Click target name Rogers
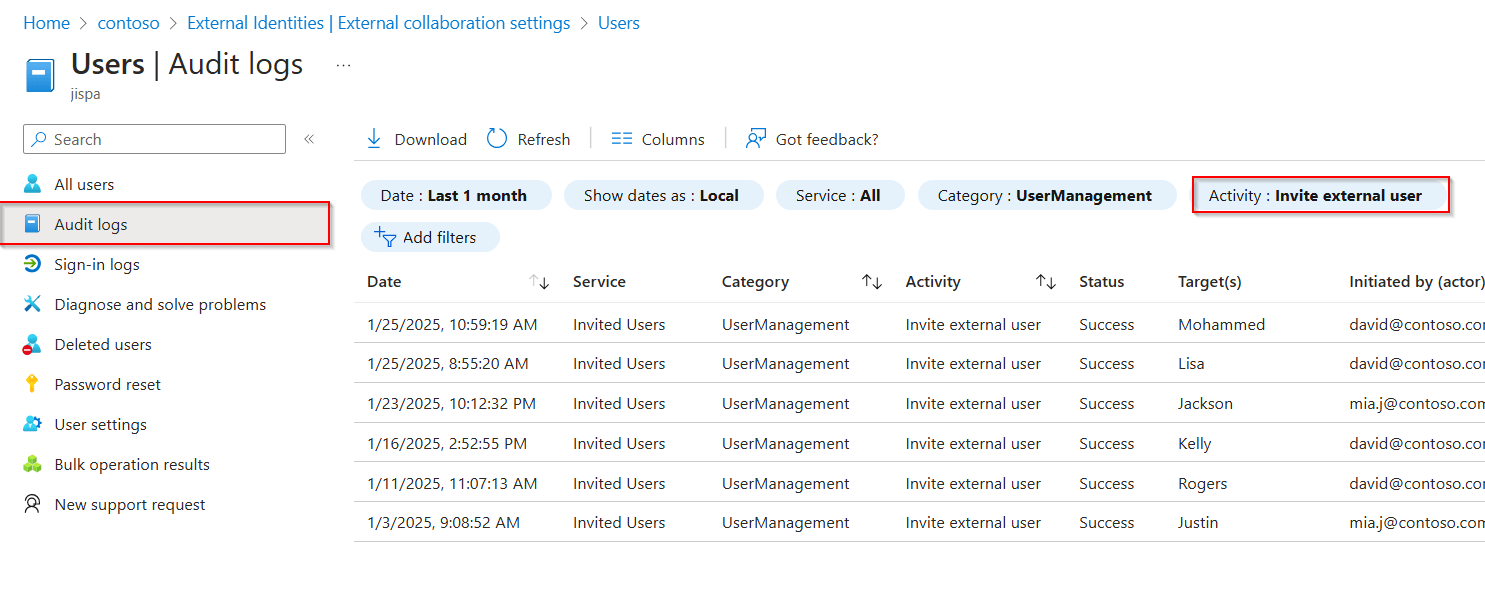The height and width of the screenshot is (611, 1485). (1202, 483)
